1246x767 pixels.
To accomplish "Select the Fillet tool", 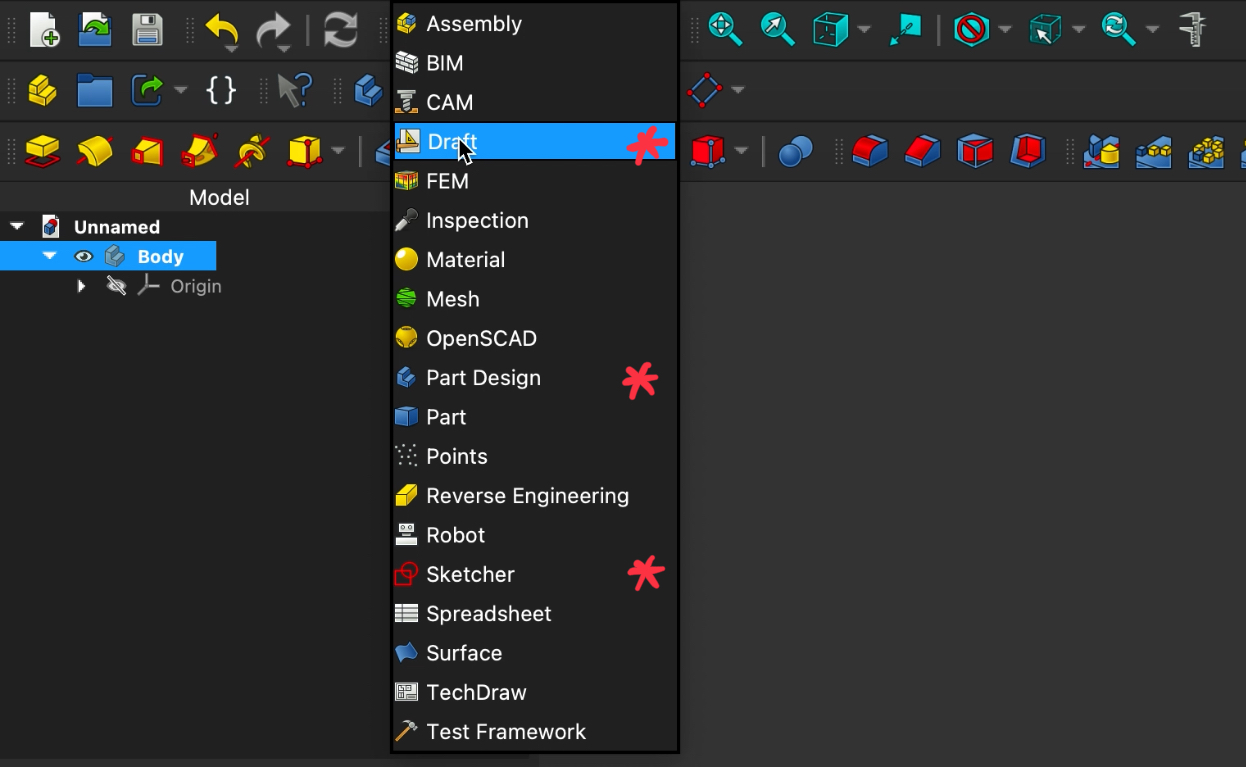I will coord(871,151).
